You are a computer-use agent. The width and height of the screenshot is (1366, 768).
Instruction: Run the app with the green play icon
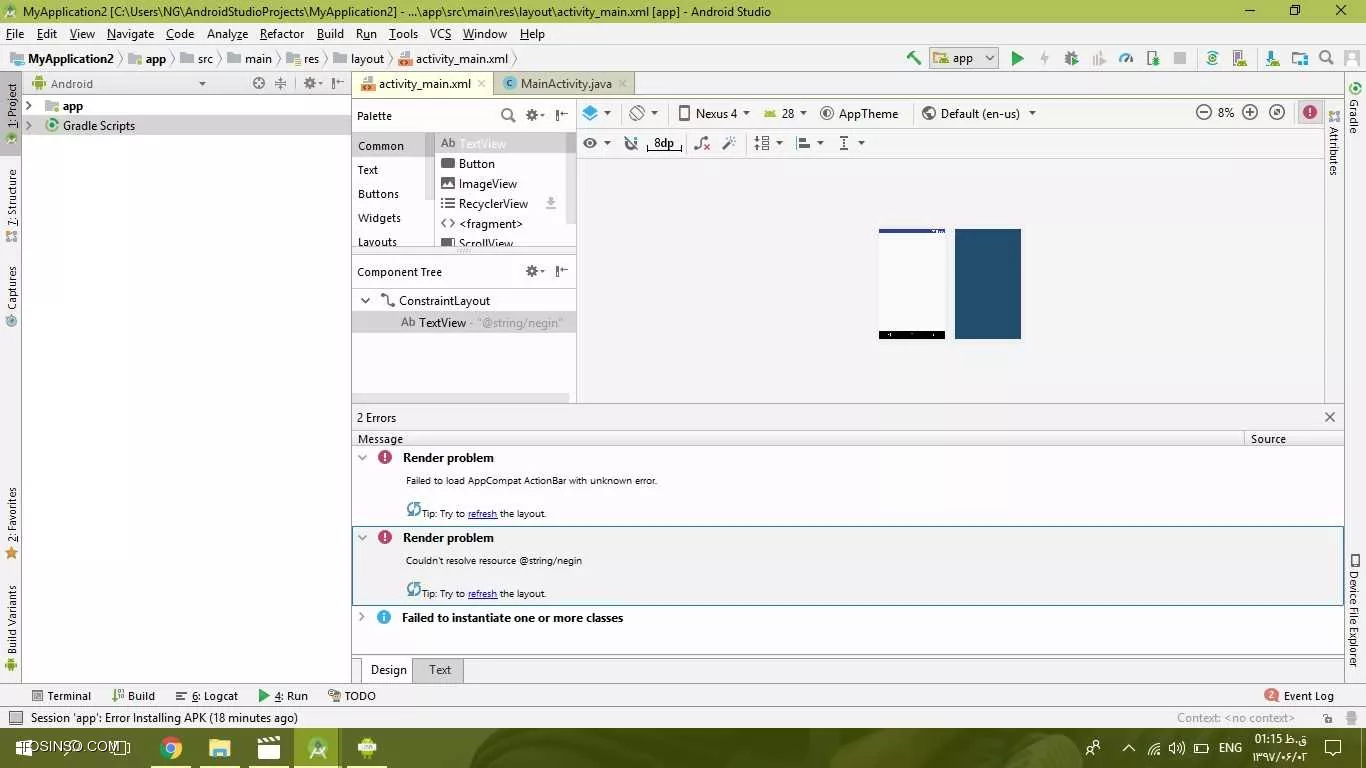[x=1017, y=58]
